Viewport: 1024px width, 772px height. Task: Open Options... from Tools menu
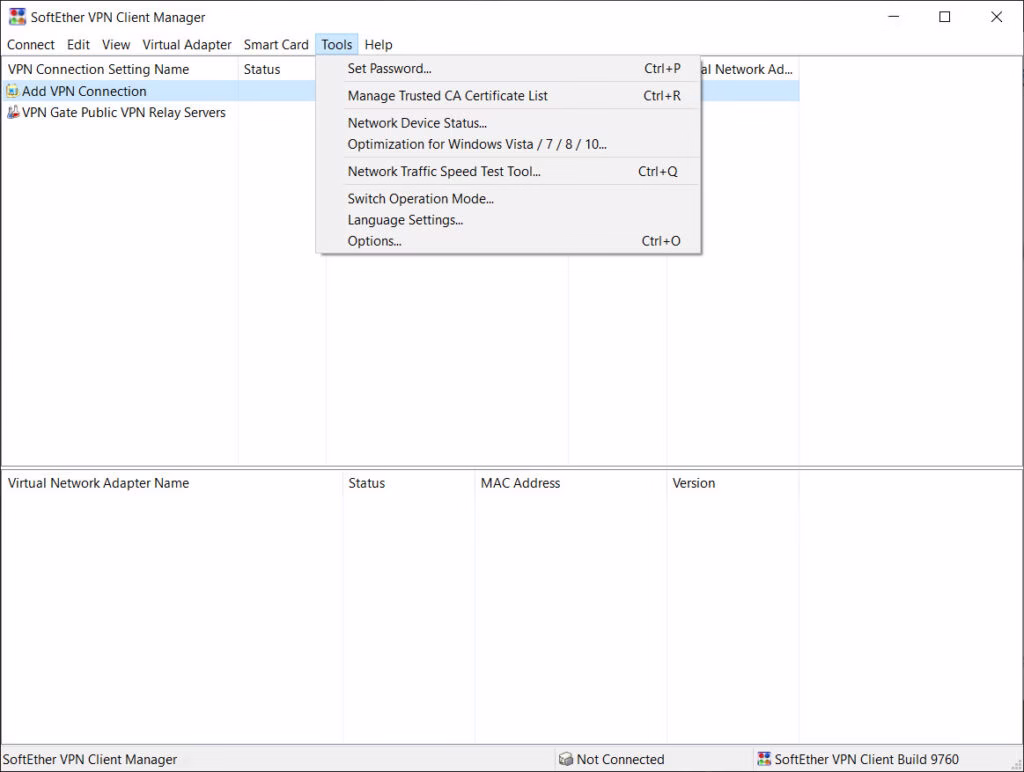point(508,241)
